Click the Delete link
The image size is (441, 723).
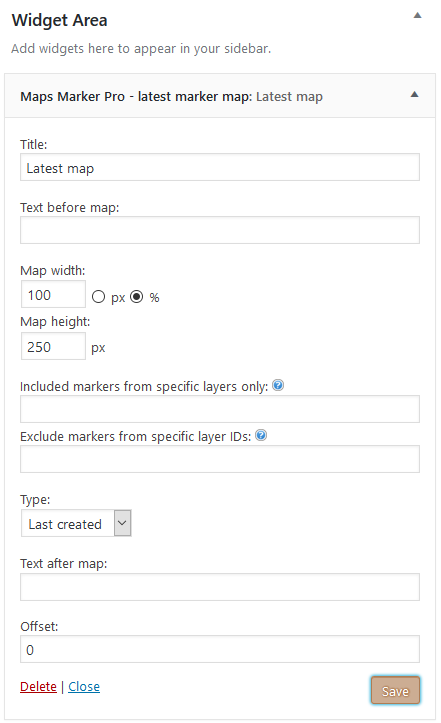(x=38, y=687)
